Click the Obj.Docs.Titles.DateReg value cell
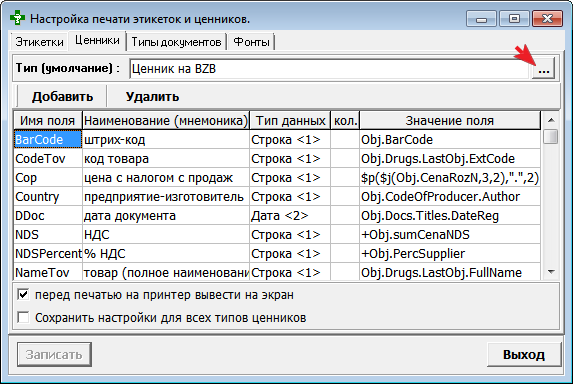The height and width of the screenshot is (384, 573). (450, 216)
